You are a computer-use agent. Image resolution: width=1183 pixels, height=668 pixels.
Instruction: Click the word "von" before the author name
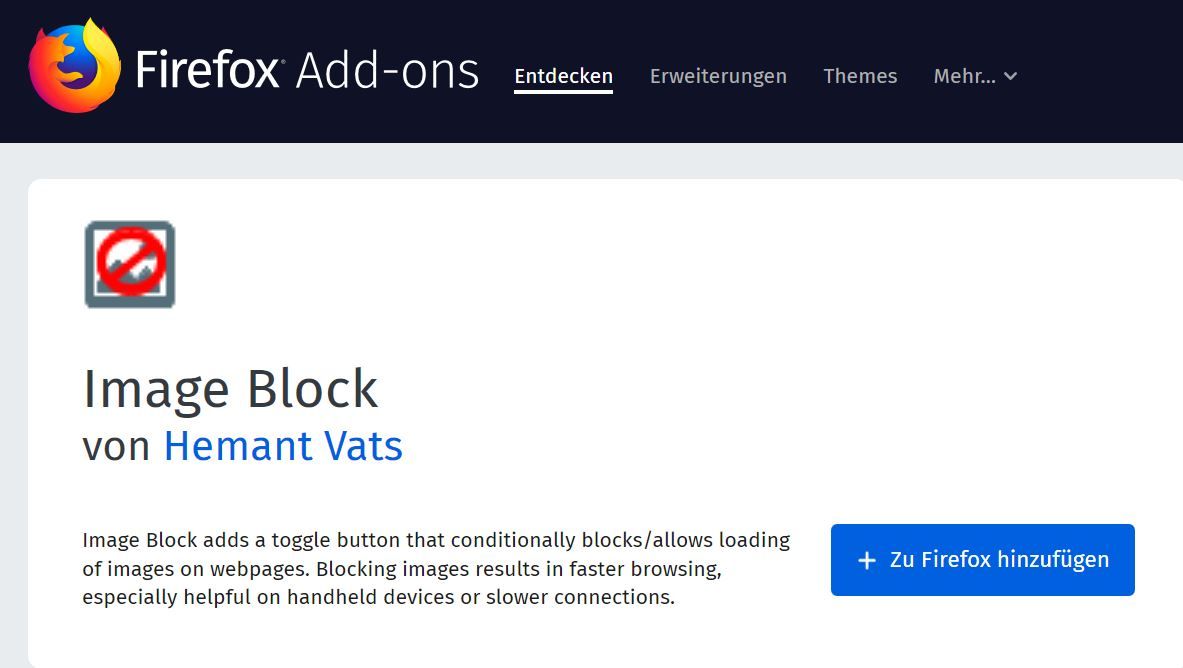(x=116, y=446)
